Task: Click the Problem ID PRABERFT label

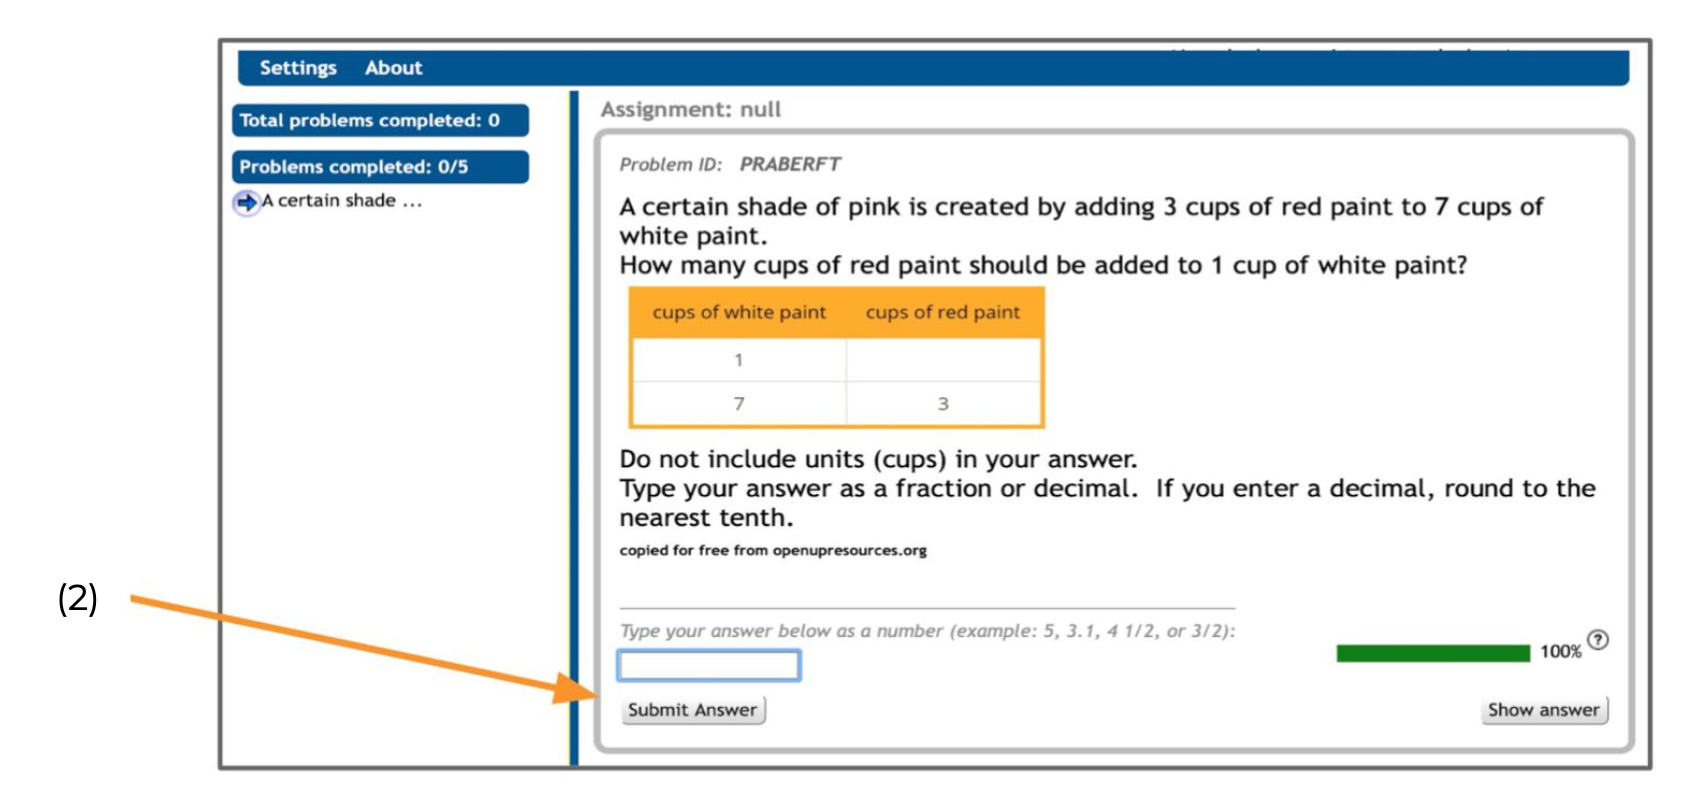Action: (x=730, y=164)
